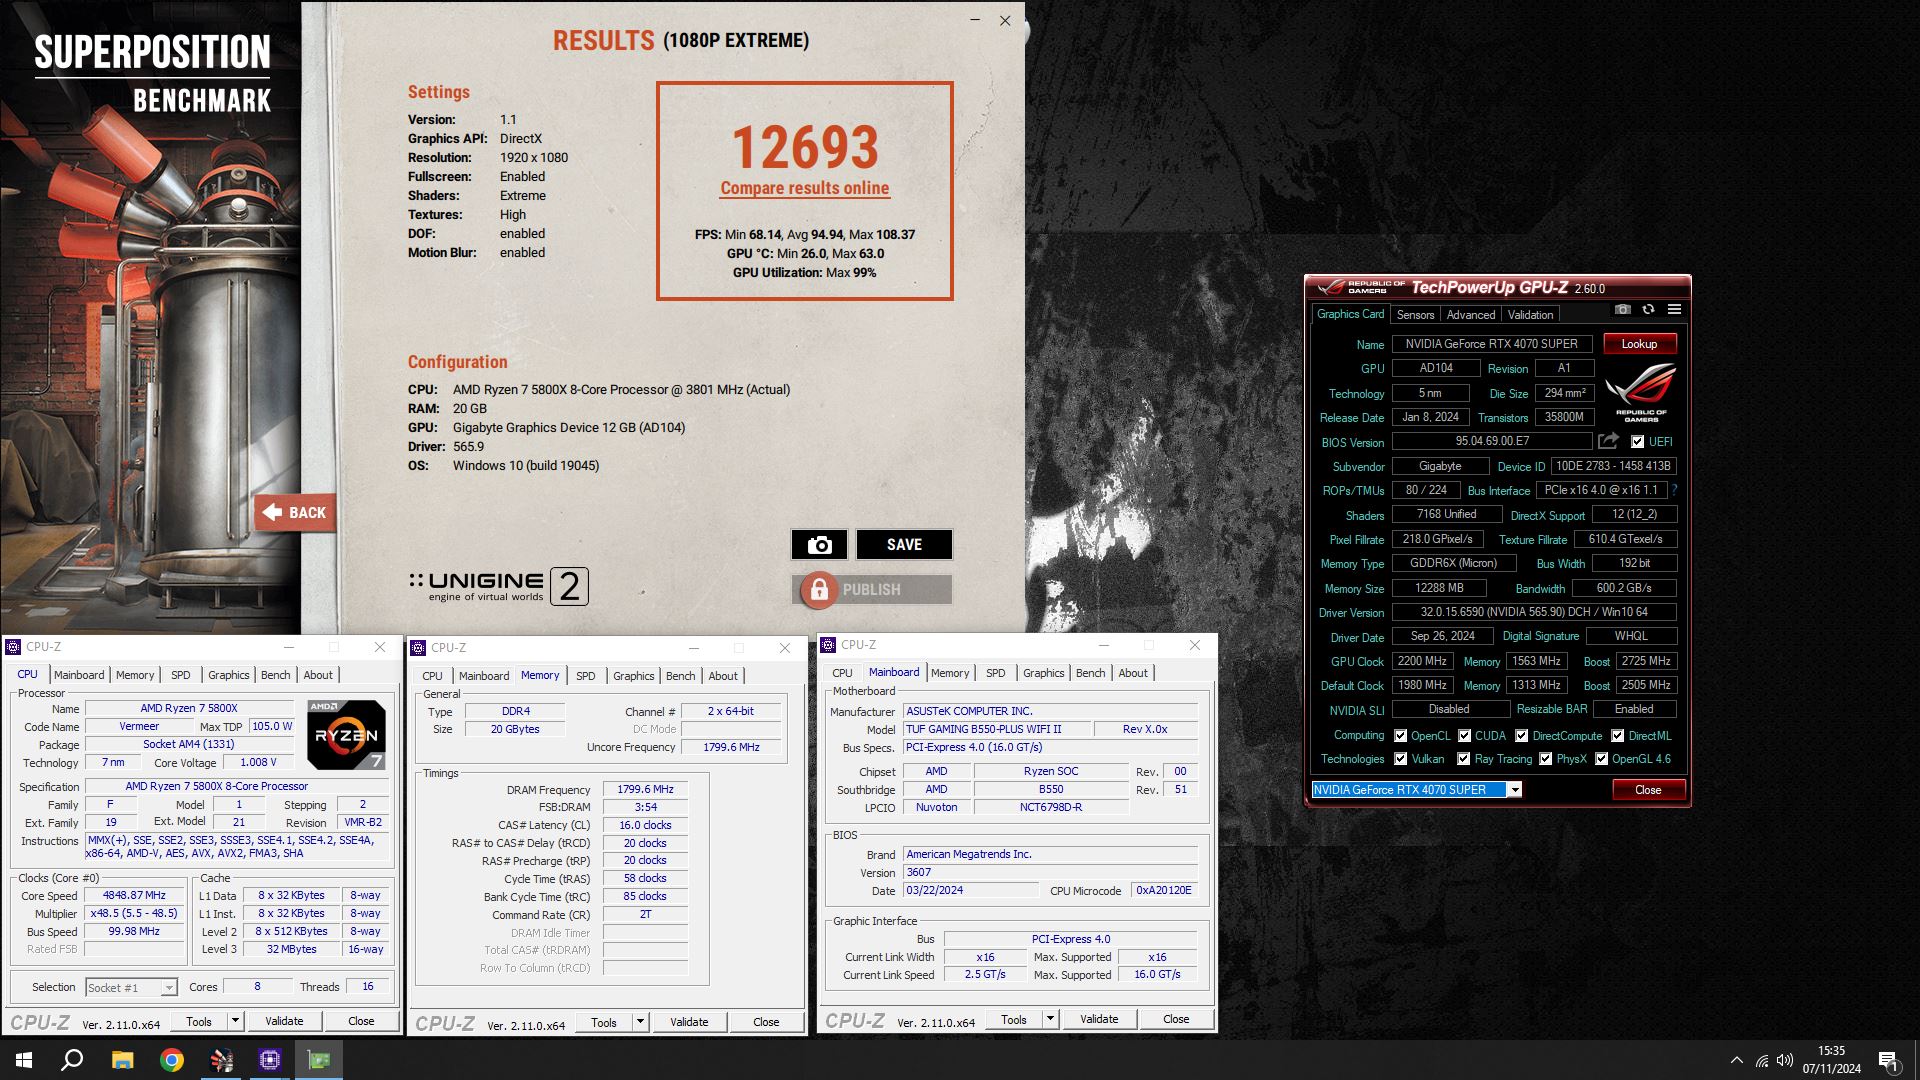1920x1080 pixels.
Task: Click the 12693 benchmark score
Action: click(x=805, y=147)
